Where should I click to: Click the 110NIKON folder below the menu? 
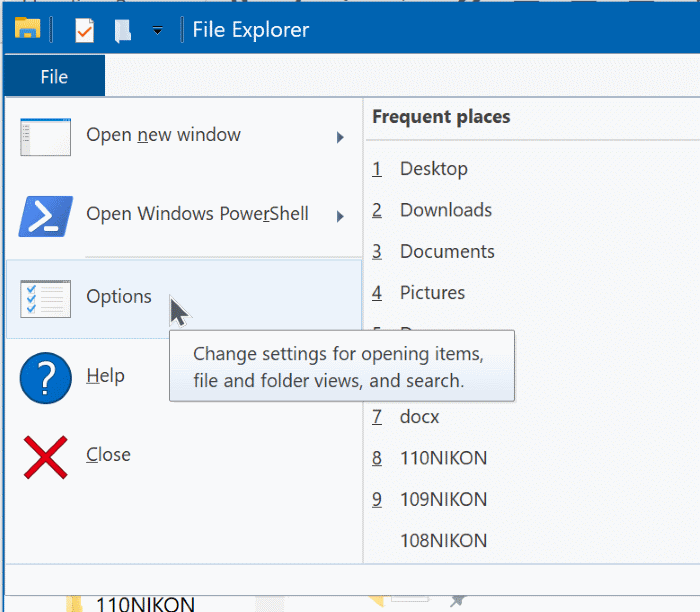point(145,604)
